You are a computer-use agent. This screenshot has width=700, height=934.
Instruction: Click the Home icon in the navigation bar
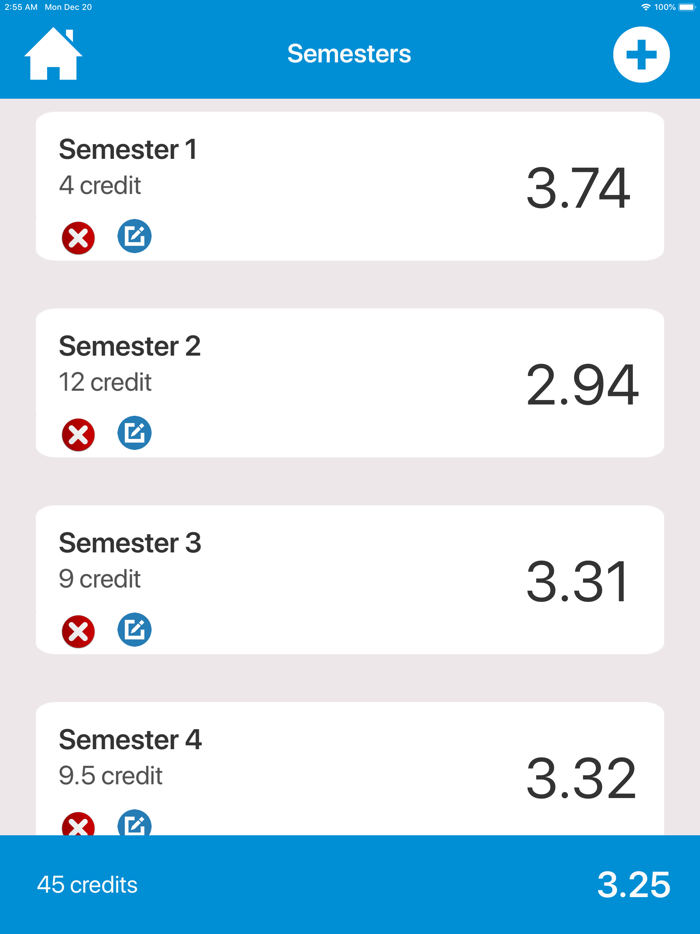click(x=53, y=54)
